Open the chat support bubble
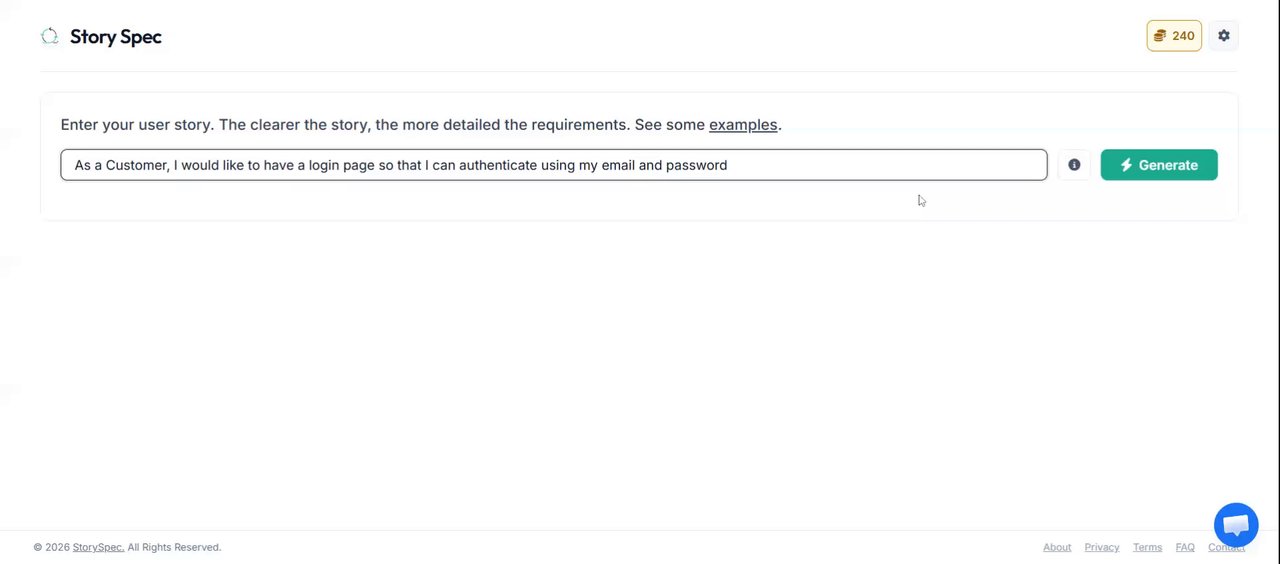 (1236, 525)
